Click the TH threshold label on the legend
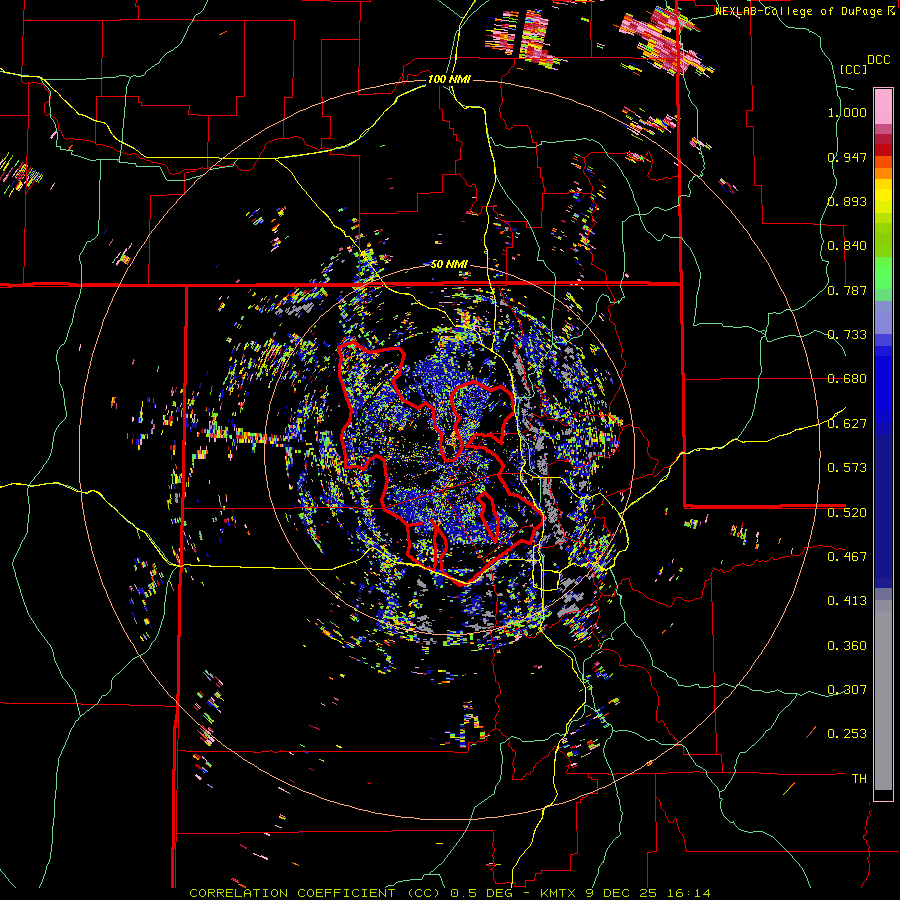The width and height of the screenshot is (900, 900). pos(859,779)
